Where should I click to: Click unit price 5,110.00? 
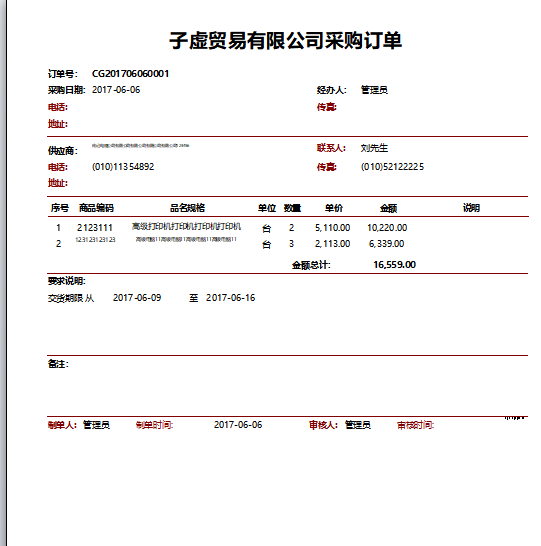pos(332,228)
